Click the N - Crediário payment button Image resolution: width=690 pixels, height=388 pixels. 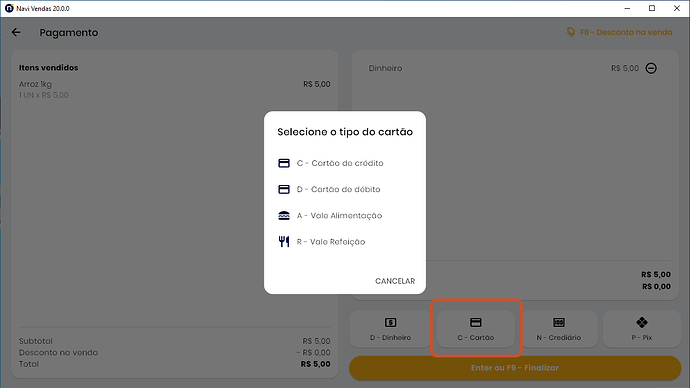click(559, 329)
